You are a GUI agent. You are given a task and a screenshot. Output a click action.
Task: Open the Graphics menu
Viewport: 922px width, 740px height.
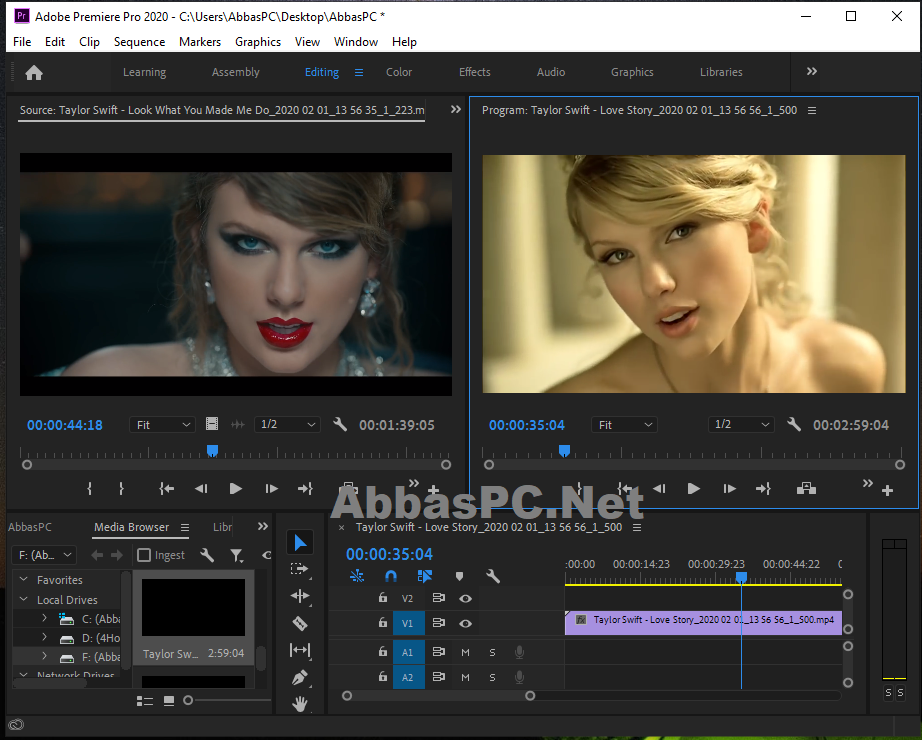click(258, 42)
